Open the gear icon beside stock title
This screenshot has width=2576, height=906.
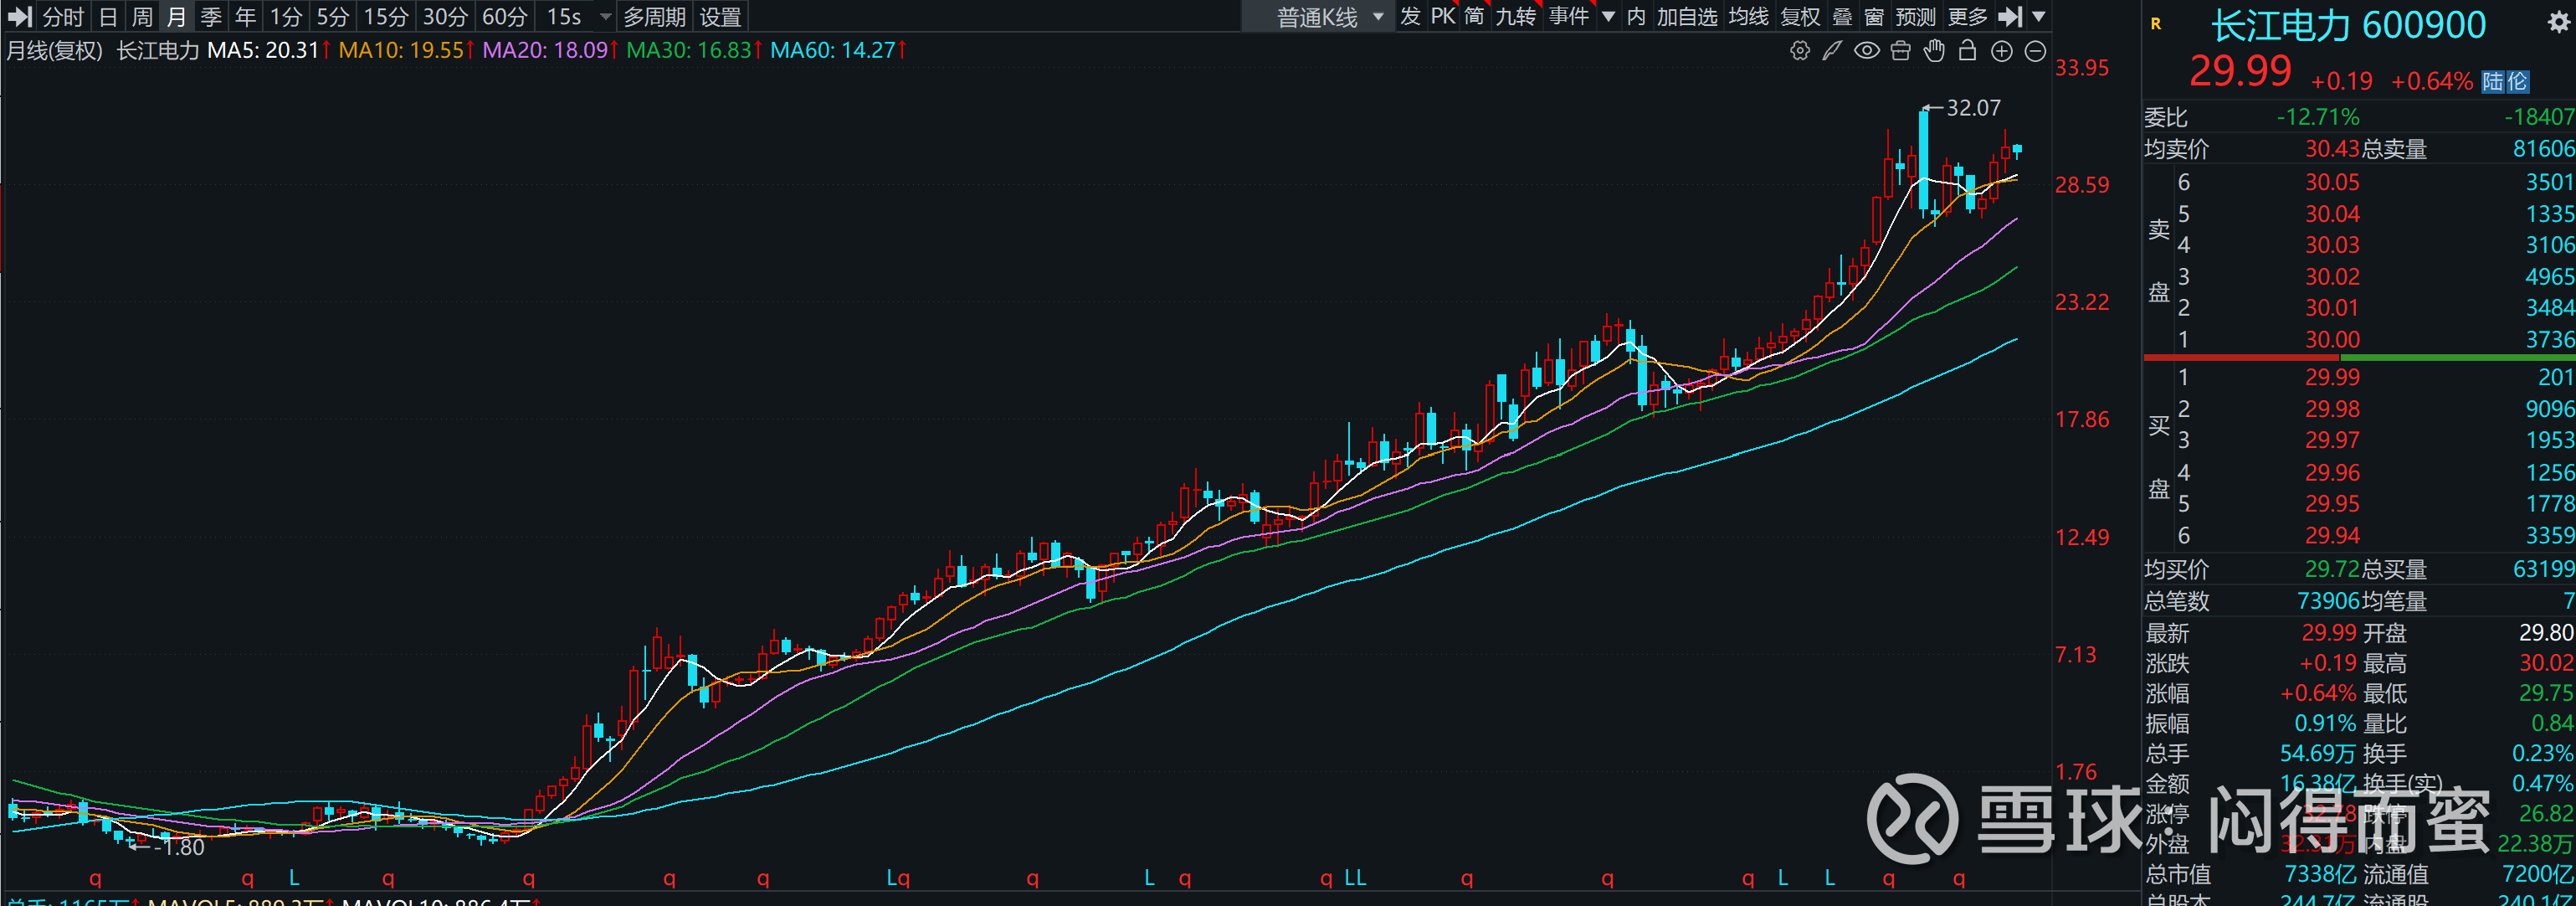point(2558,23)
